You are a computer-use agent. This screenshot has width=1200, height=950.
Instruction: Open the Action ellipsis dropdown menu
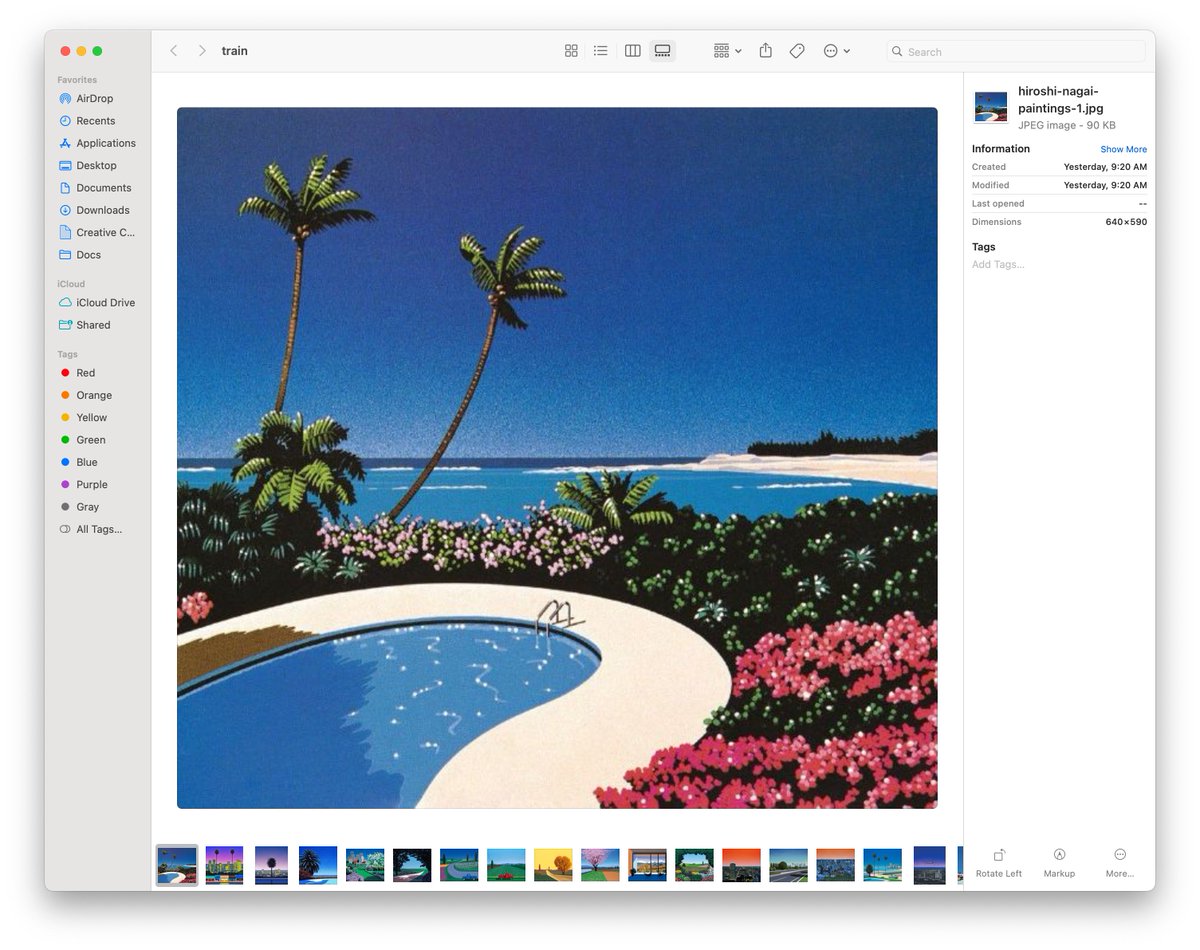(836, 51)
